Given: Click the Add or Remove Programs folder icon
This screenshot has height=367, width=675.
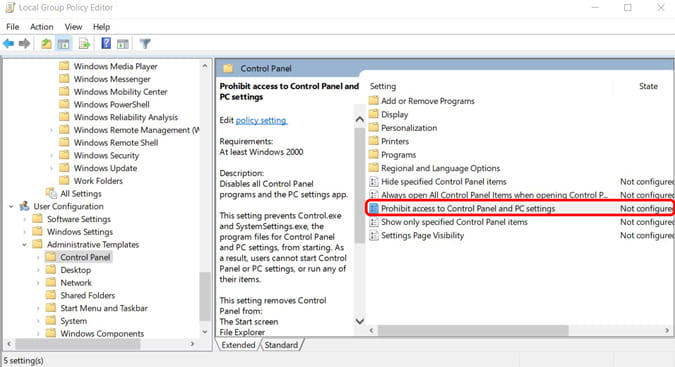Looking at the screenshot, I should pyautogui.click(x=374, y=101).
